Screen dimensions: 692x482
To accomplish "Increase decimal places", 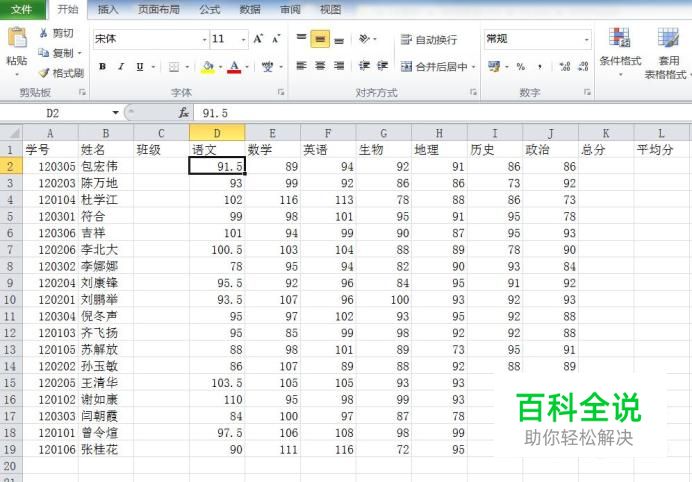I will tap(564, 67).
